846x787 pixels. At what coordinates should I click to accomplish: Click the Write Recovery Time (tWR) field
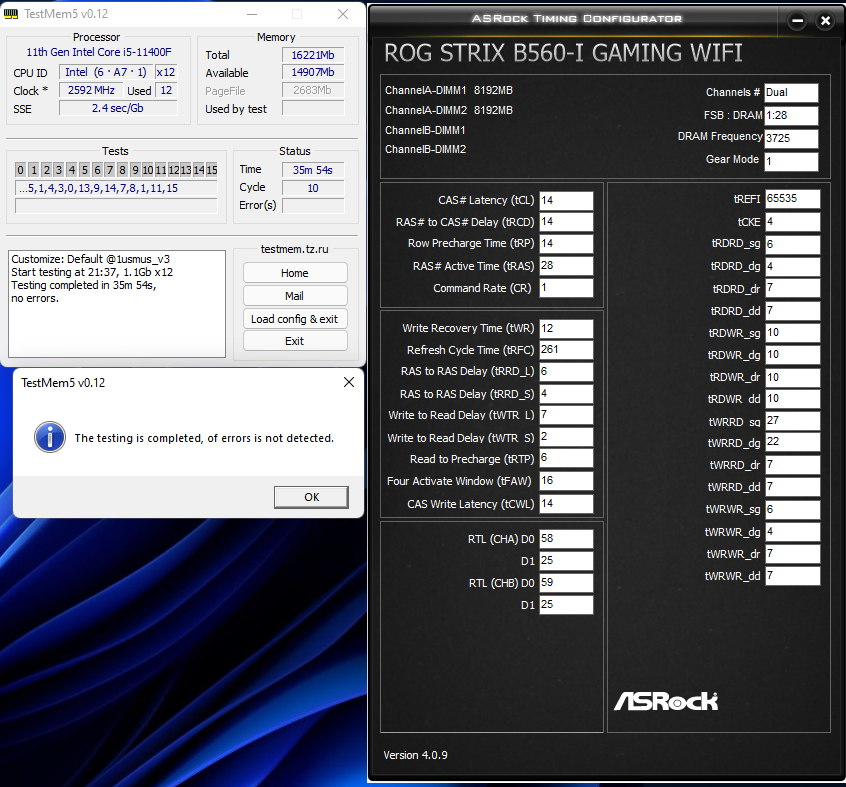566,328
